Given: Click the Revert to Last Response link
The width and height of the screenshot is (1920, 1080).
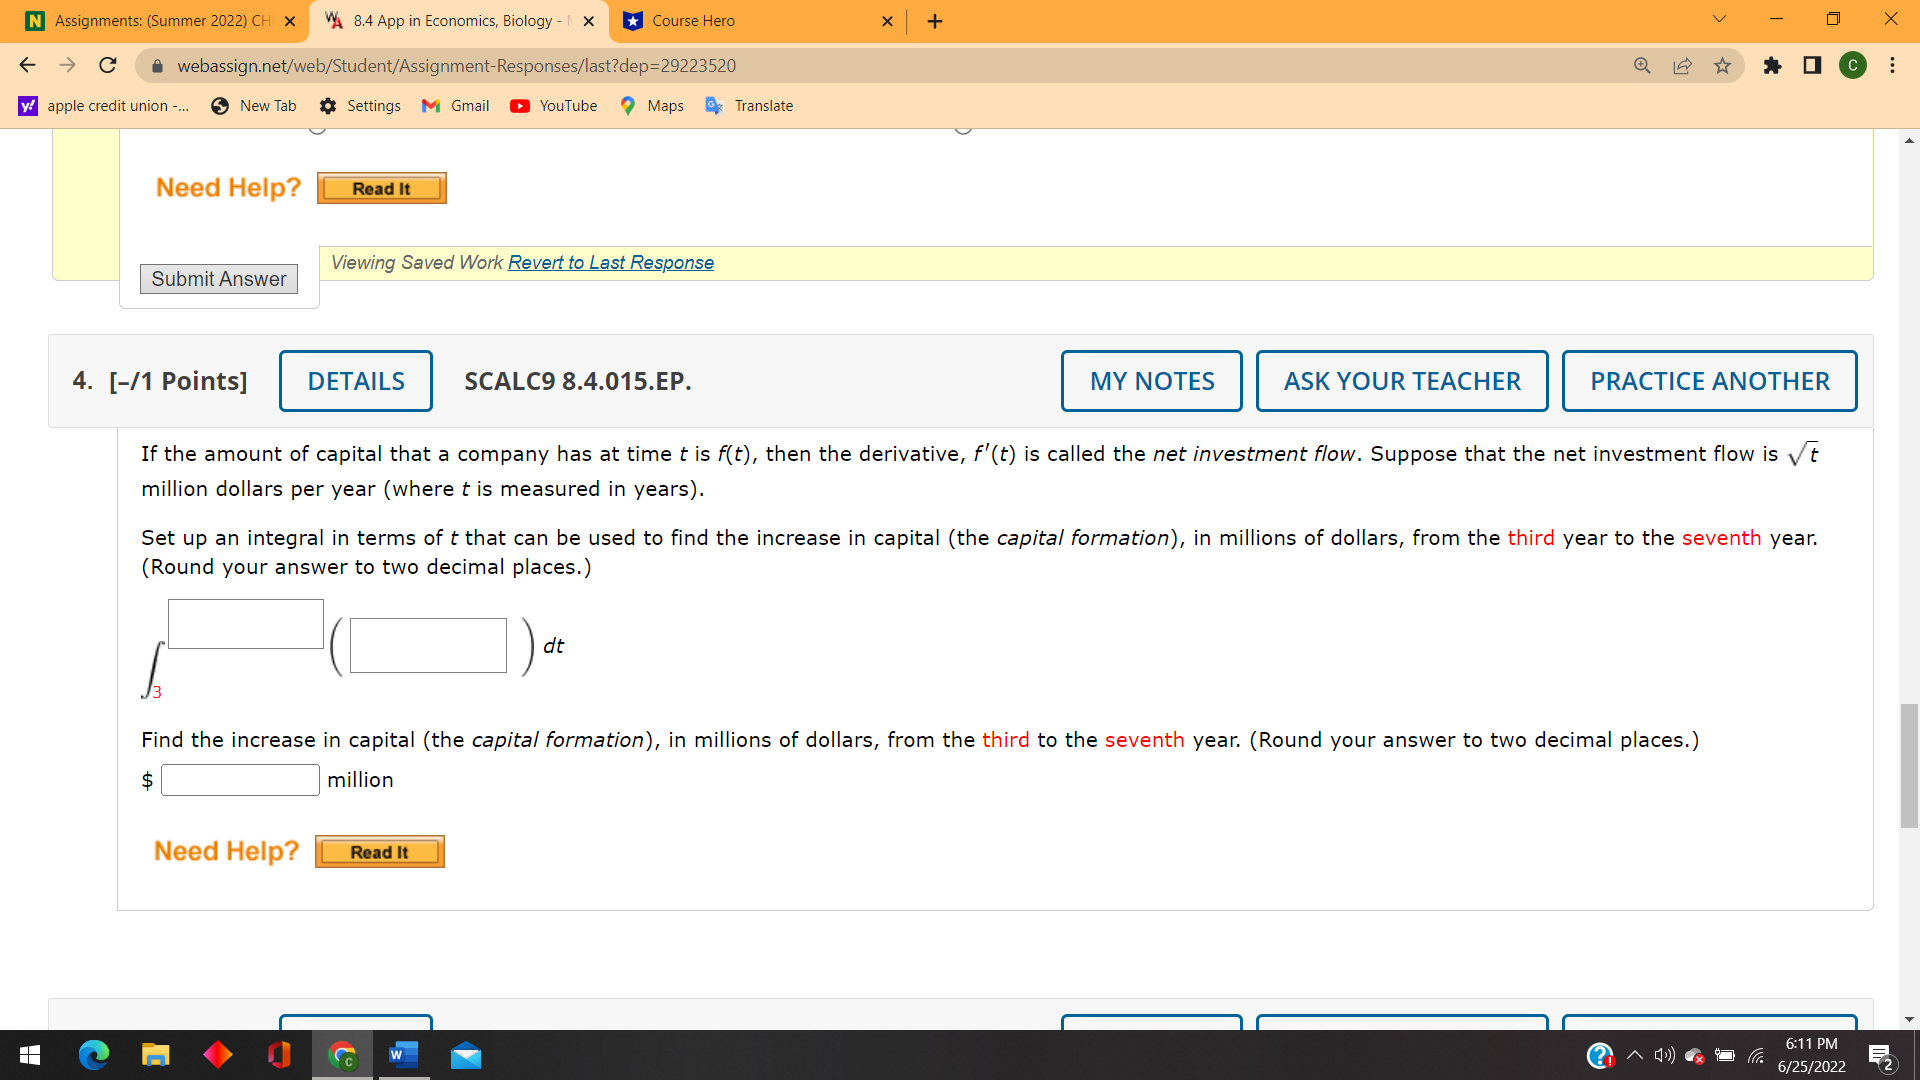Looking at the screenshot, I should point(610,263).
